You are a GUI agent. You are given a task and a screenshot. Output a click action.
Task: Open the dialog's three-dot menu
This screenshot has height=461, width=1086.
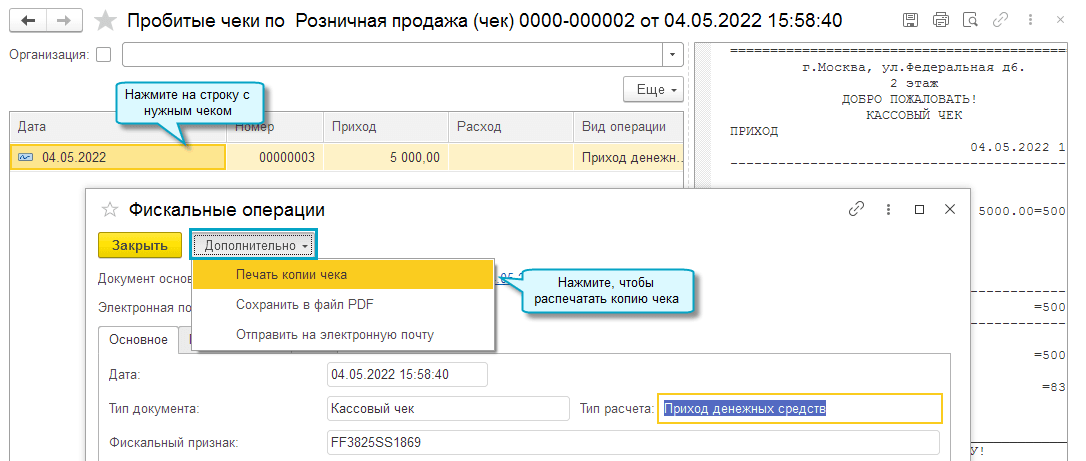887,210
